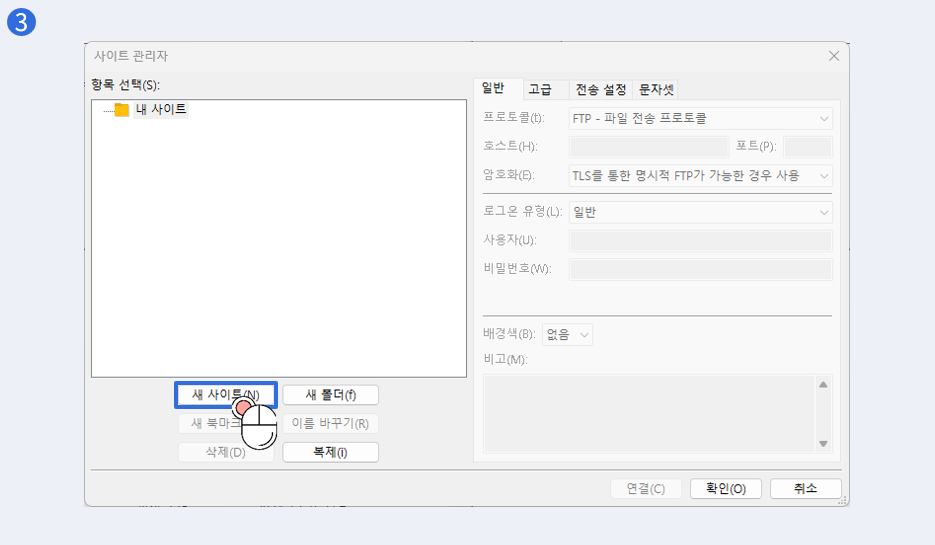Click the 연결(C) button
This screenshot has width=935, height=545.
tap(646, 489)
